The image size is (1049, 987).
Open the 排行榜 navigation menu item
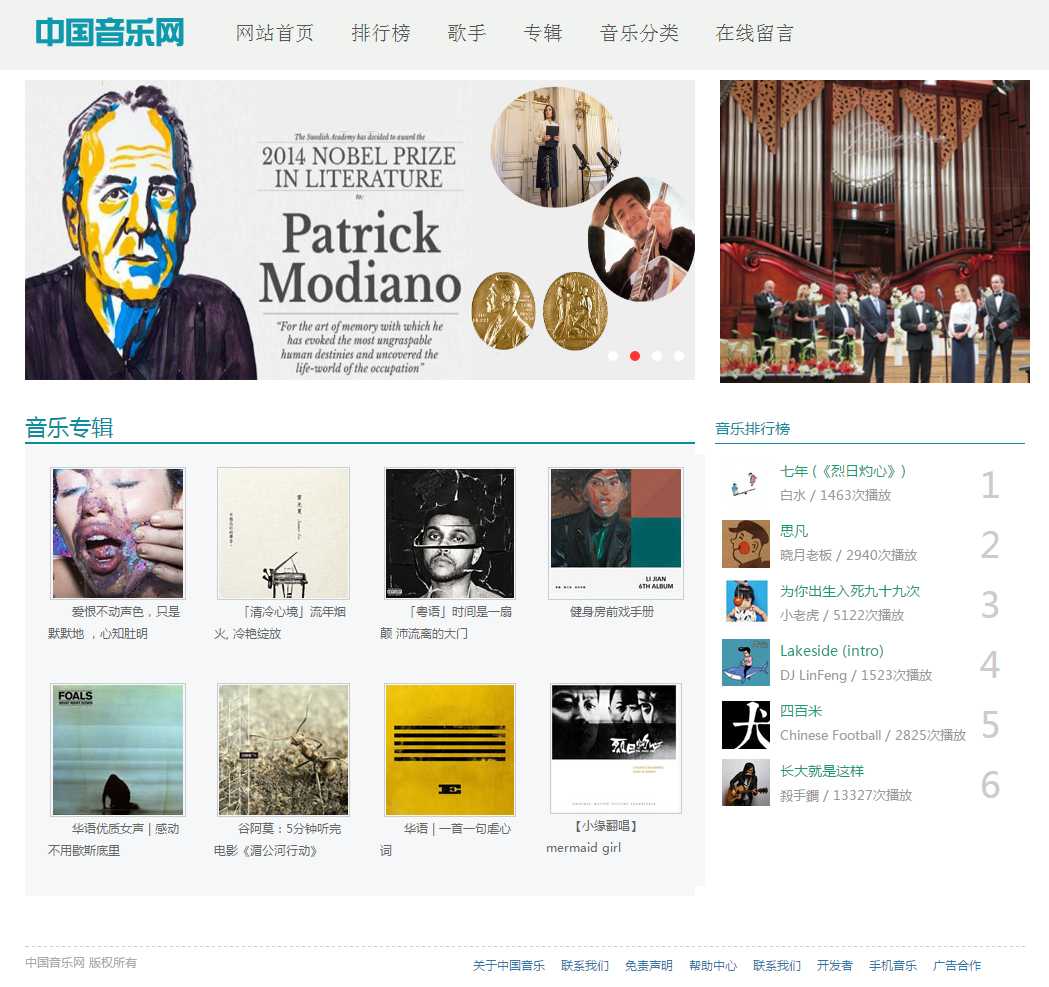(x=381, y=33)
